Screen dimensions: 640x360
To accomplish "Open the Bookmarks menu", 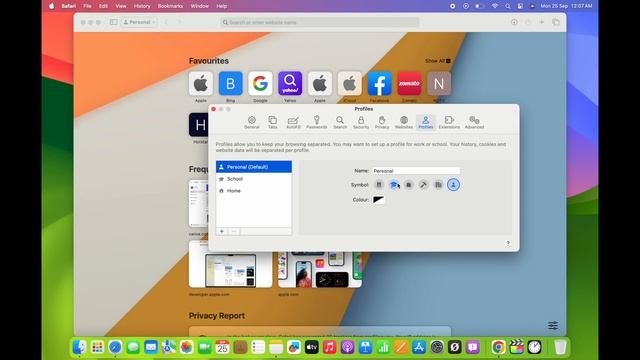I will 170,6.
